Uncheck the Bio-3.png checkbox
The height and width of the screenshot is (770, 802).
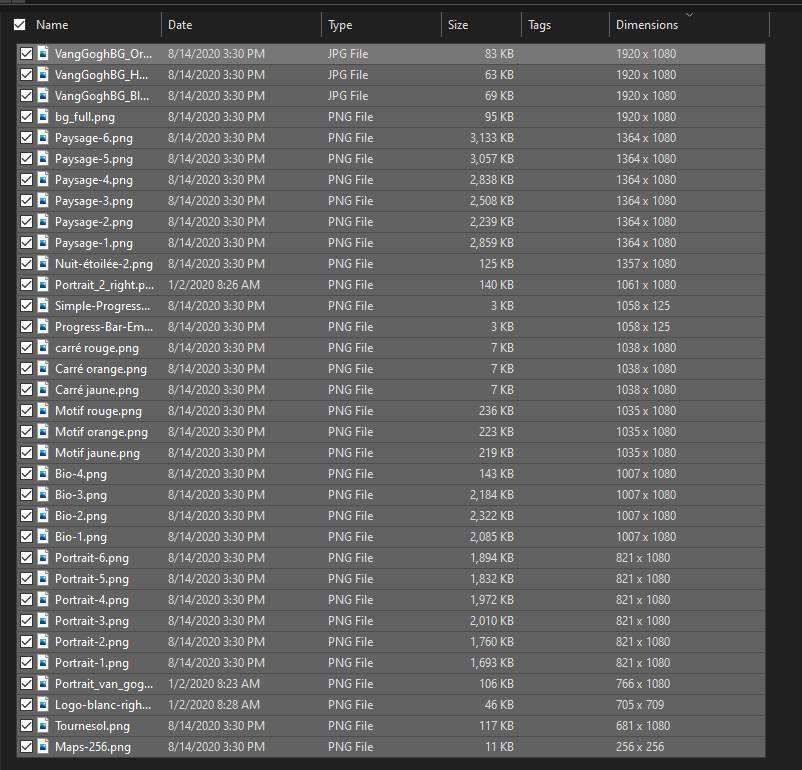[27, 495]
